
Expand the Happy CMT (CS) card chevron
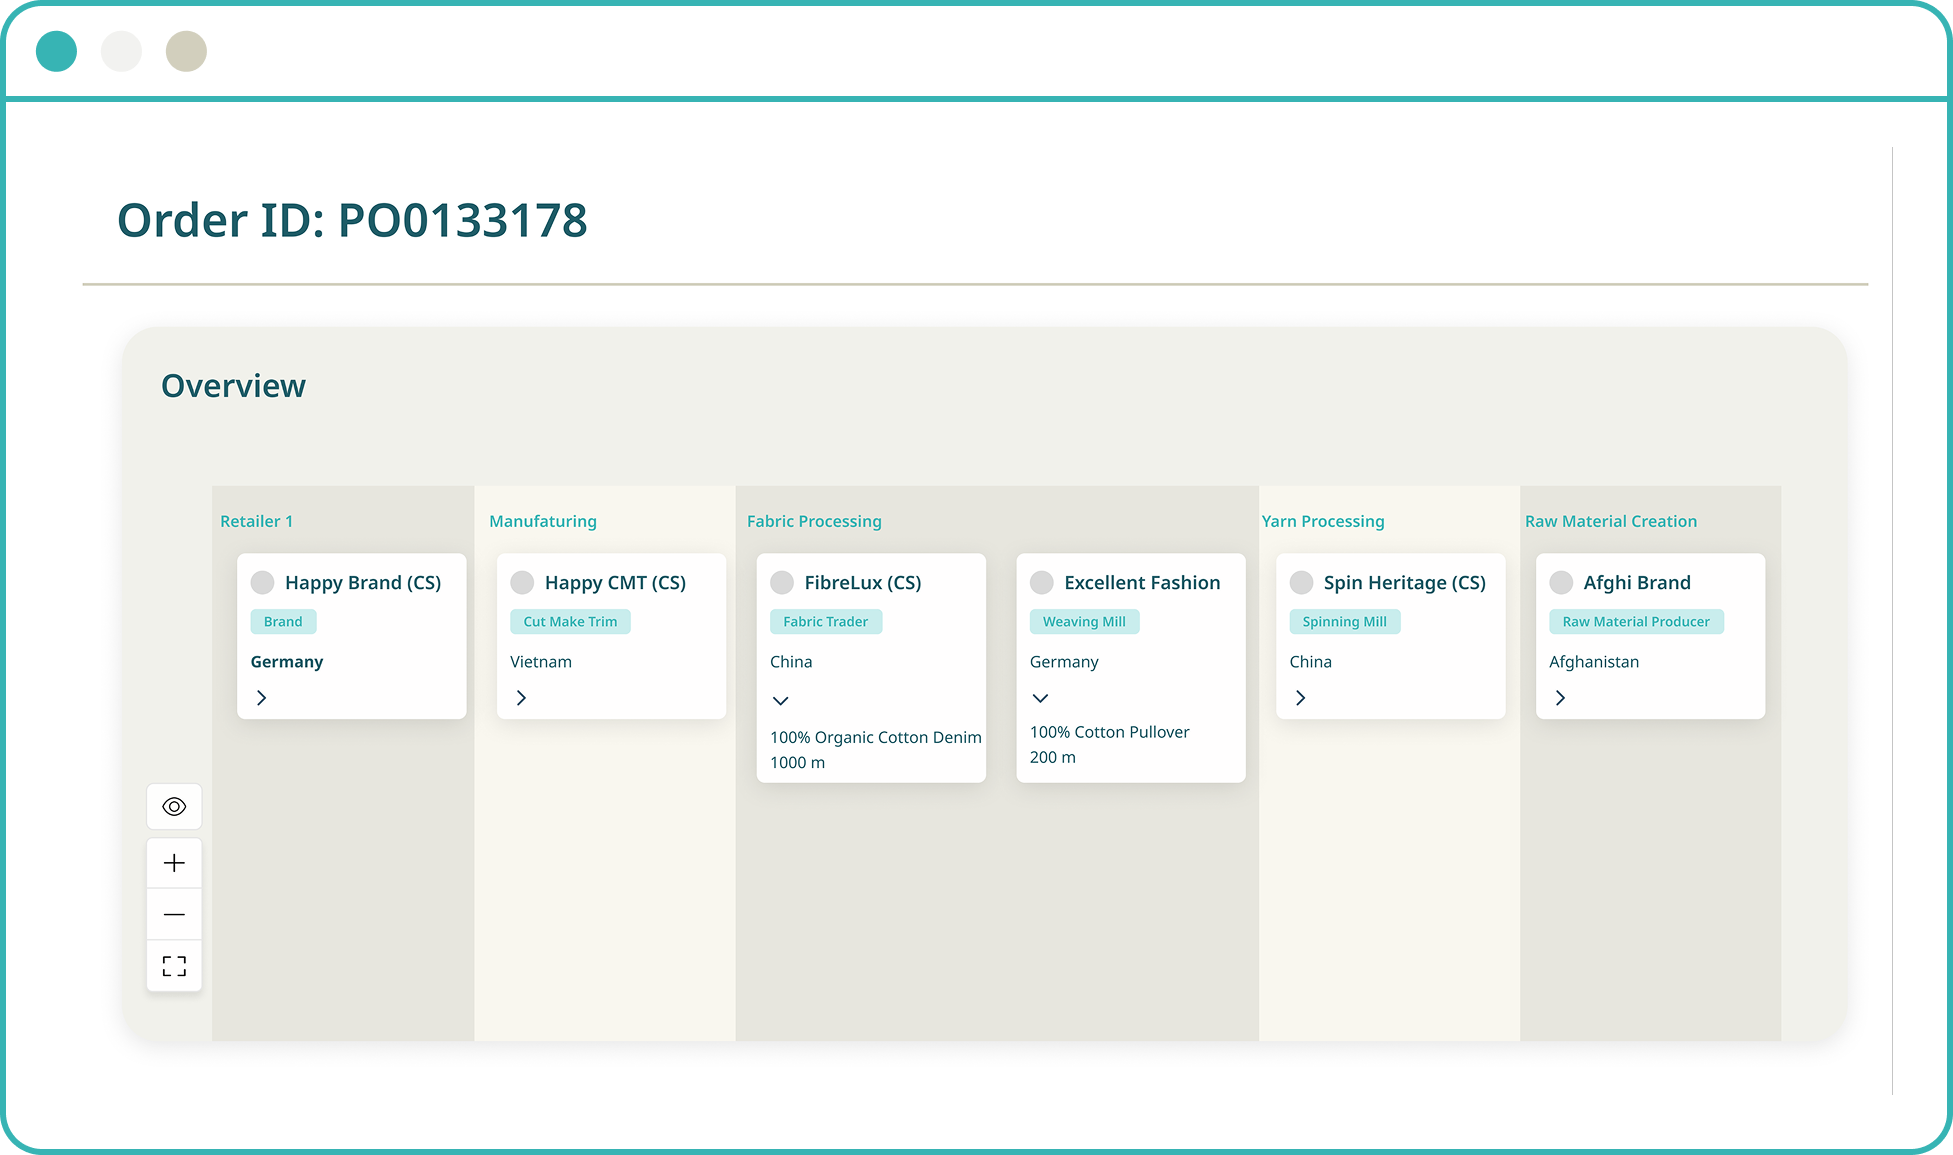(521, 698)
